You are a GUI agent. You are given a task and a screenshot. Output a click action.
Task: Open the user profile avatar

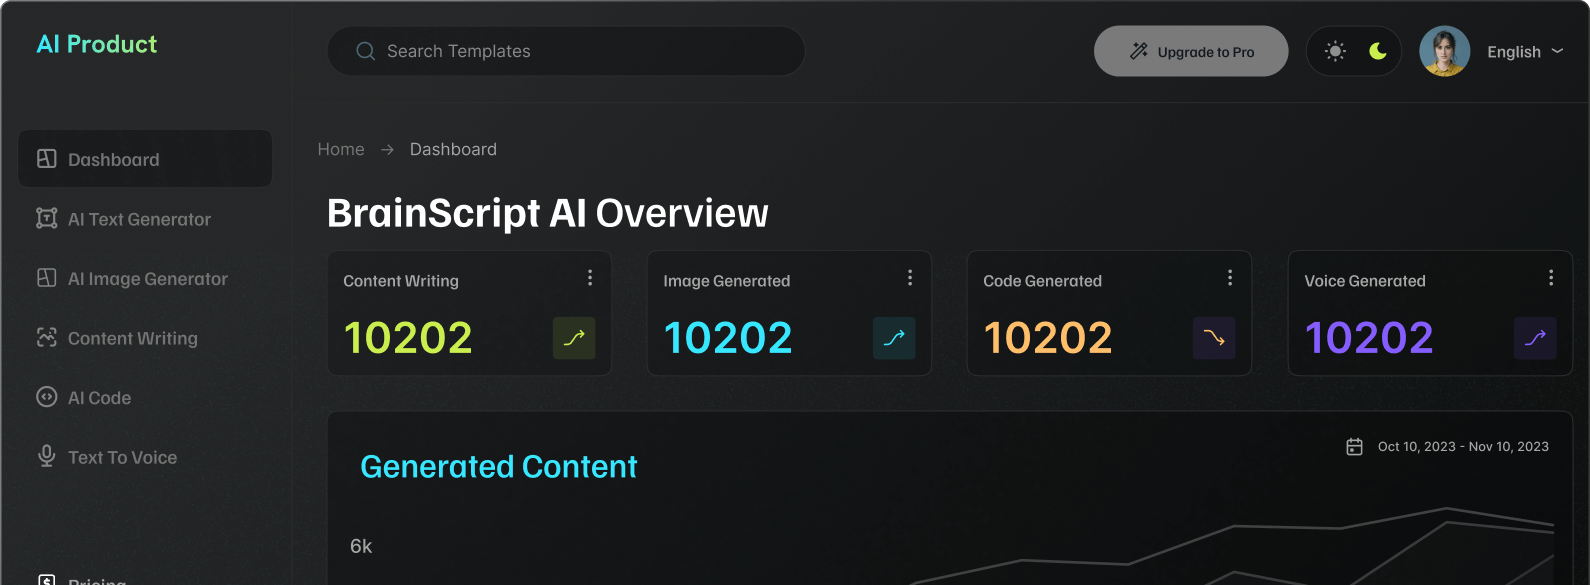(x=1444, y=51)
